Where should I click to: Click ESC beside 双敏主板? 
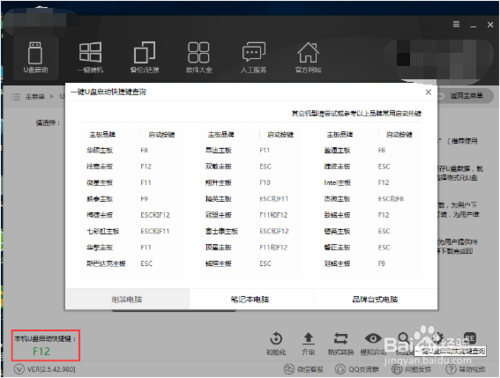click(x=265, y=166)
